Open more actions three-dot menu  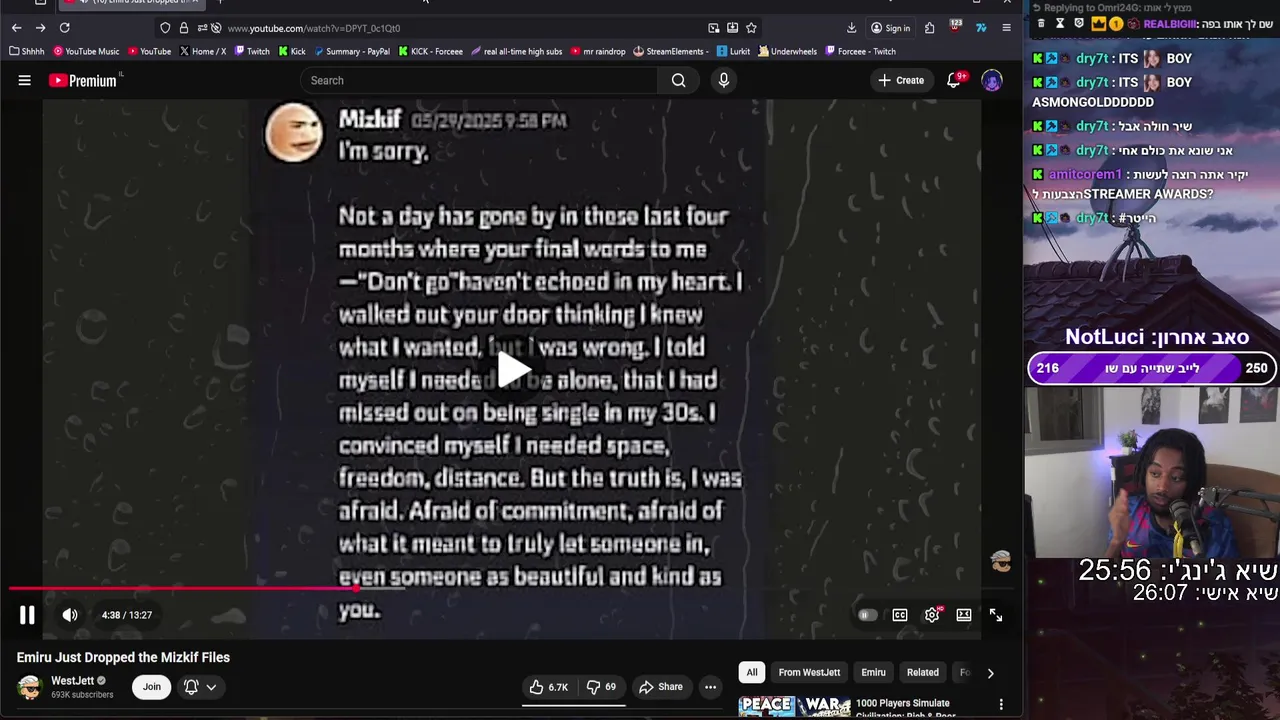coord(710,687)
